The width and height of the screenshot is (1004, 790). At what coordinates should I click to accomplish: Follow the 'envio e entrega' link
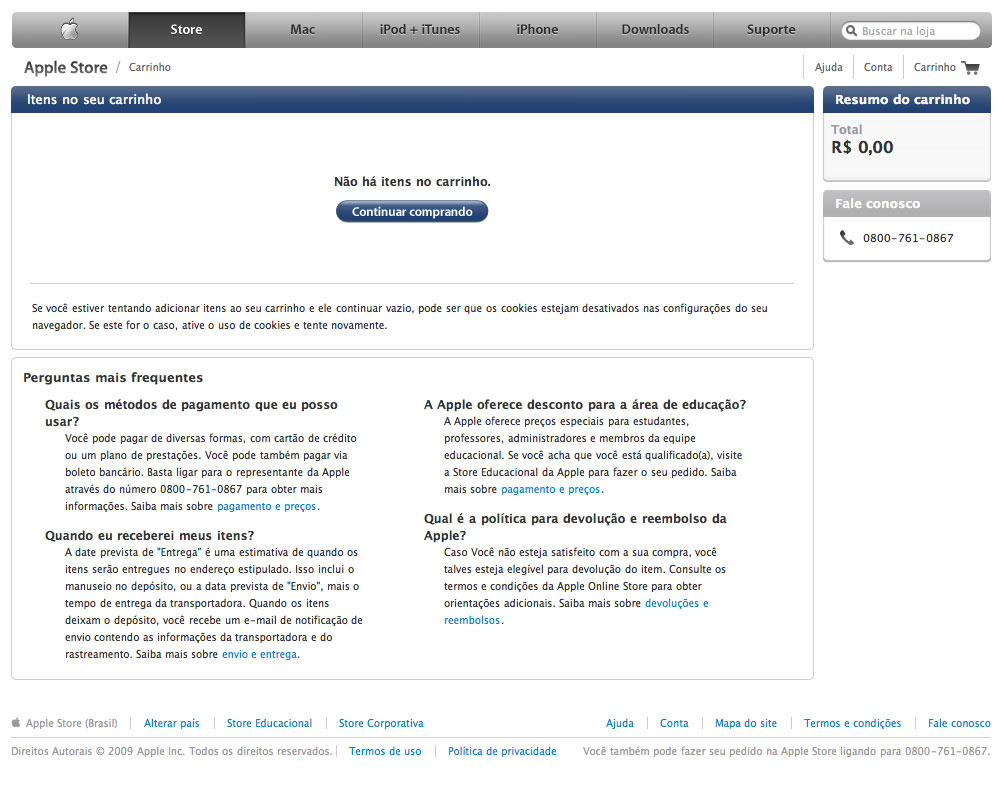pos(259,654)
